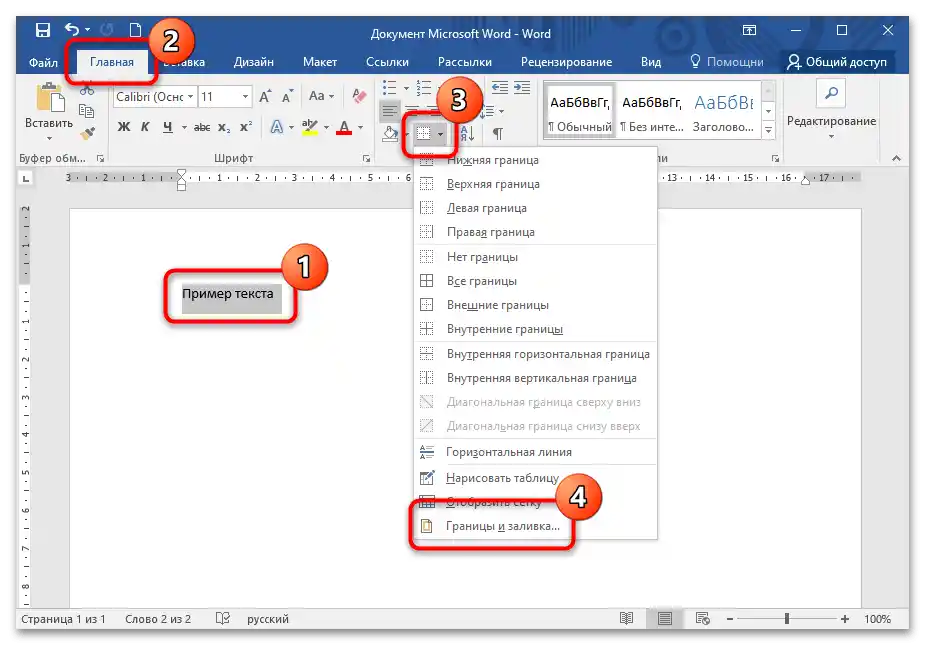Zoom out with the minus button
The width and height of the screenshot is (925, 645).
pos(730,618)
